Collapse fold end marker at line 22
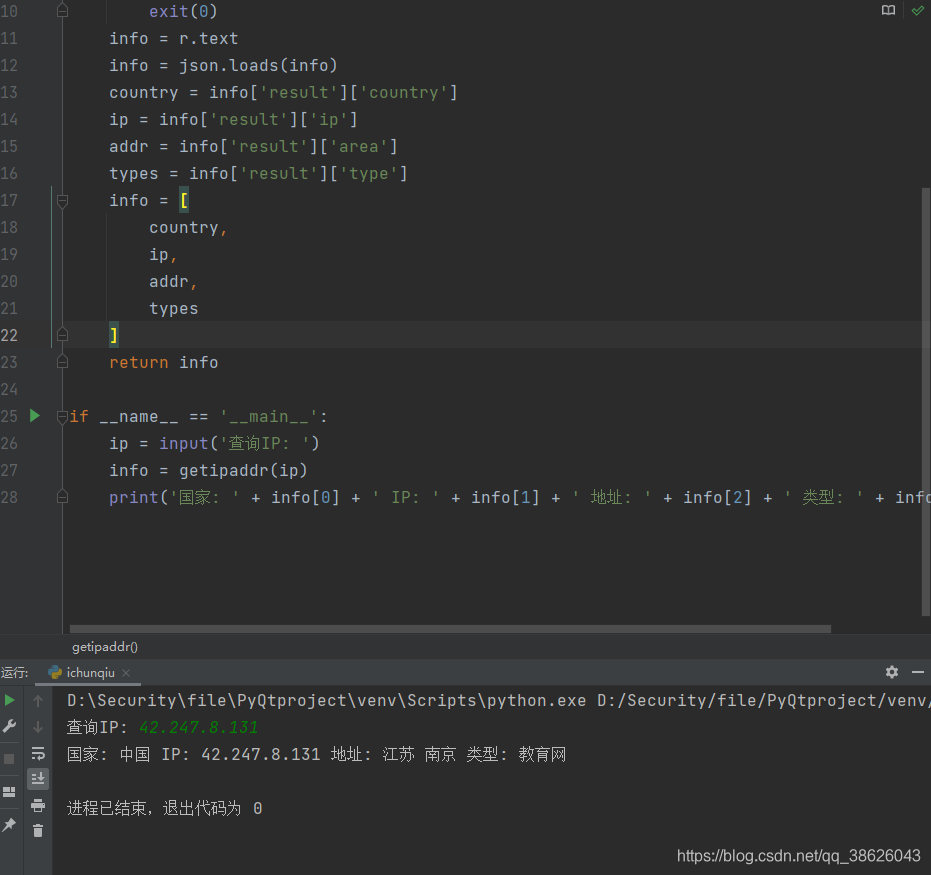Image resolution: width=931 pixels, height=875 pixels. click(x=62, y=335)
